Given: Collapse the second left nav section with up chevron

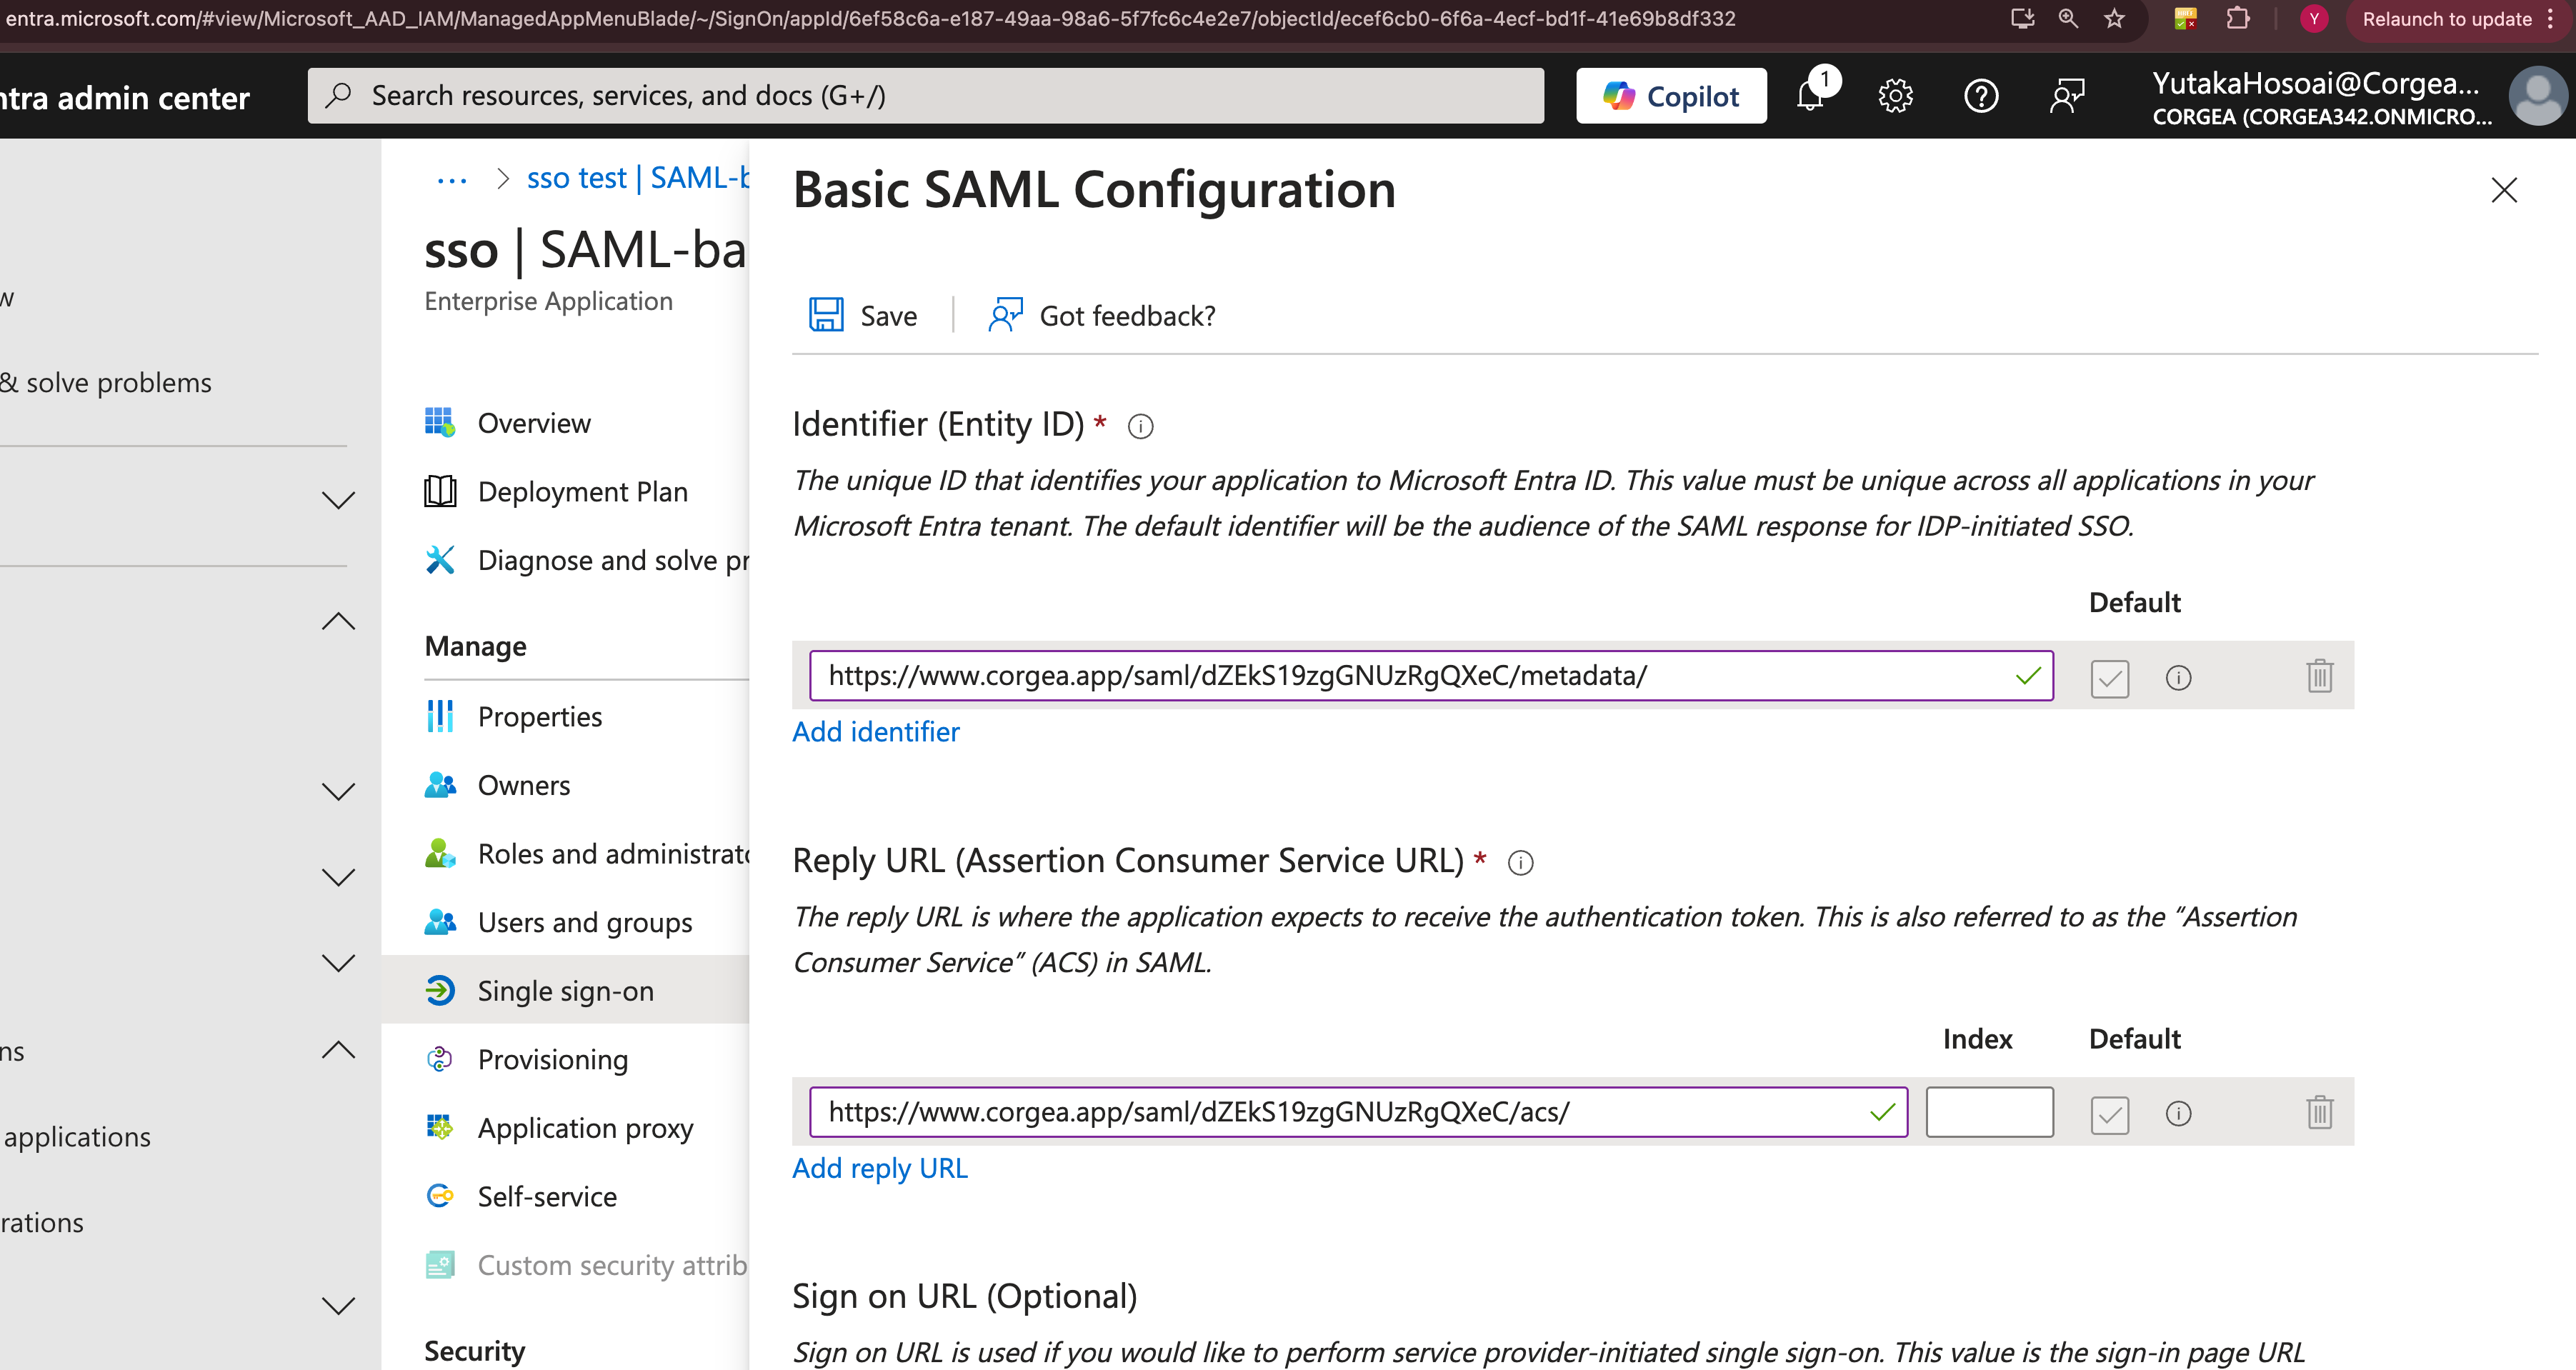Looking at the screenshot, I should [339, 621].
